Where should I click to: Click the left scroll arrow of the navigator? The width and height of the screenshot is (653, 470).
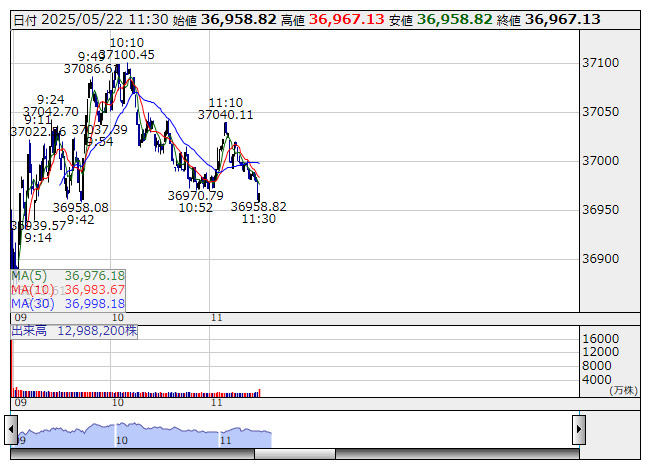pos(11,430)
